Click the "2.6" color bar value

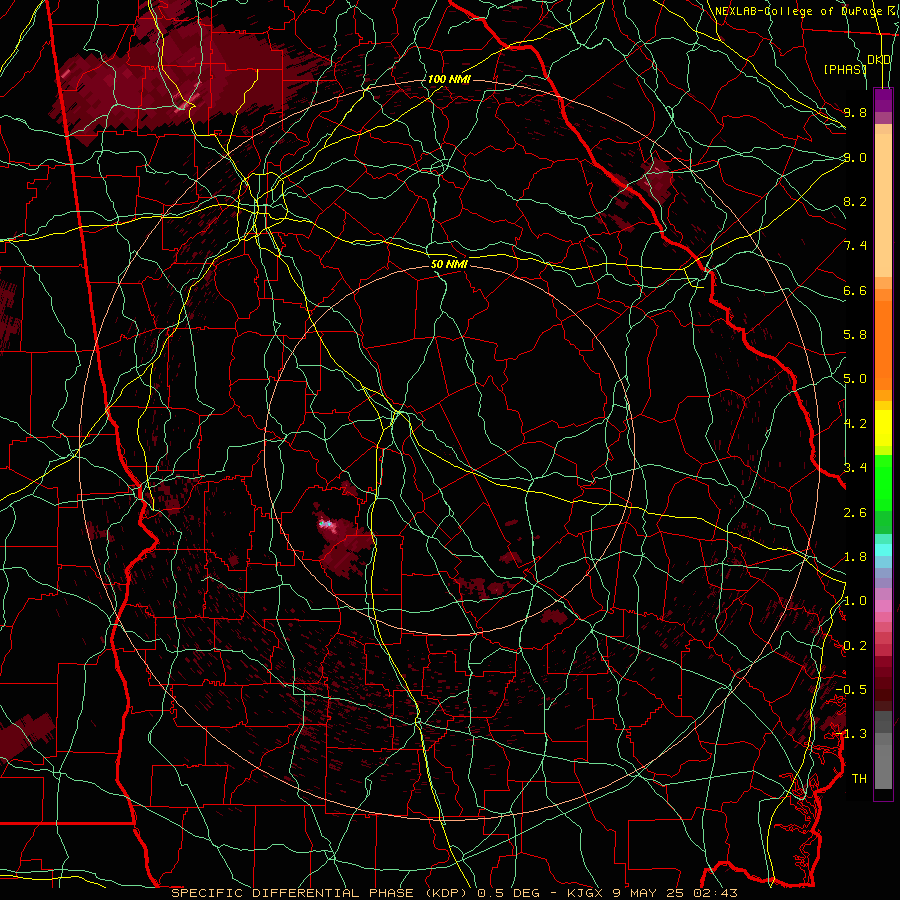[x=855, y=512]
